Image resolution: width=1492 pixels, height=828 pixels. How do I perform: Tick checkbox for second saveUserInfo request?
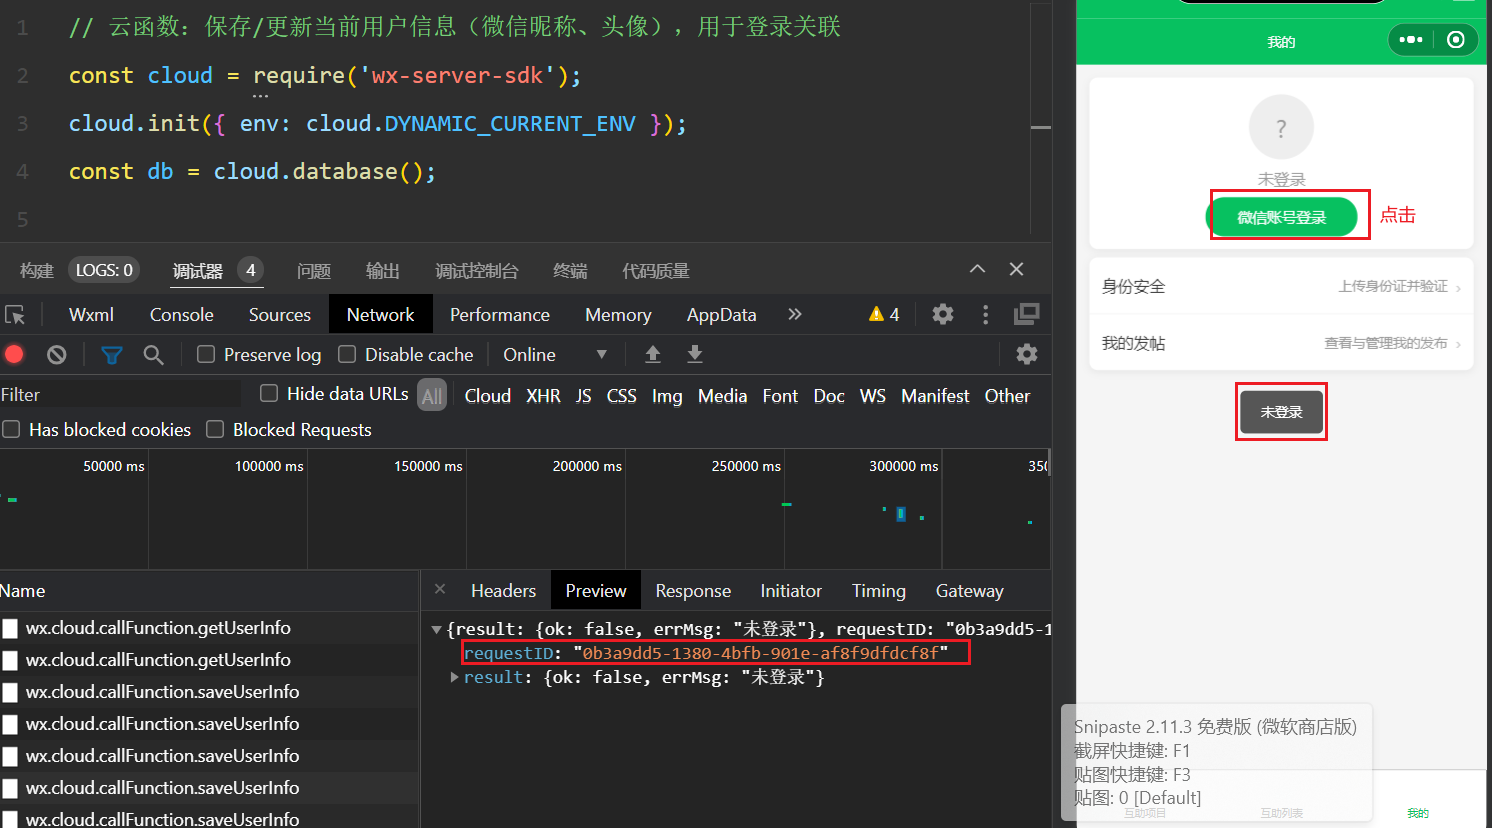click(10, 724)
